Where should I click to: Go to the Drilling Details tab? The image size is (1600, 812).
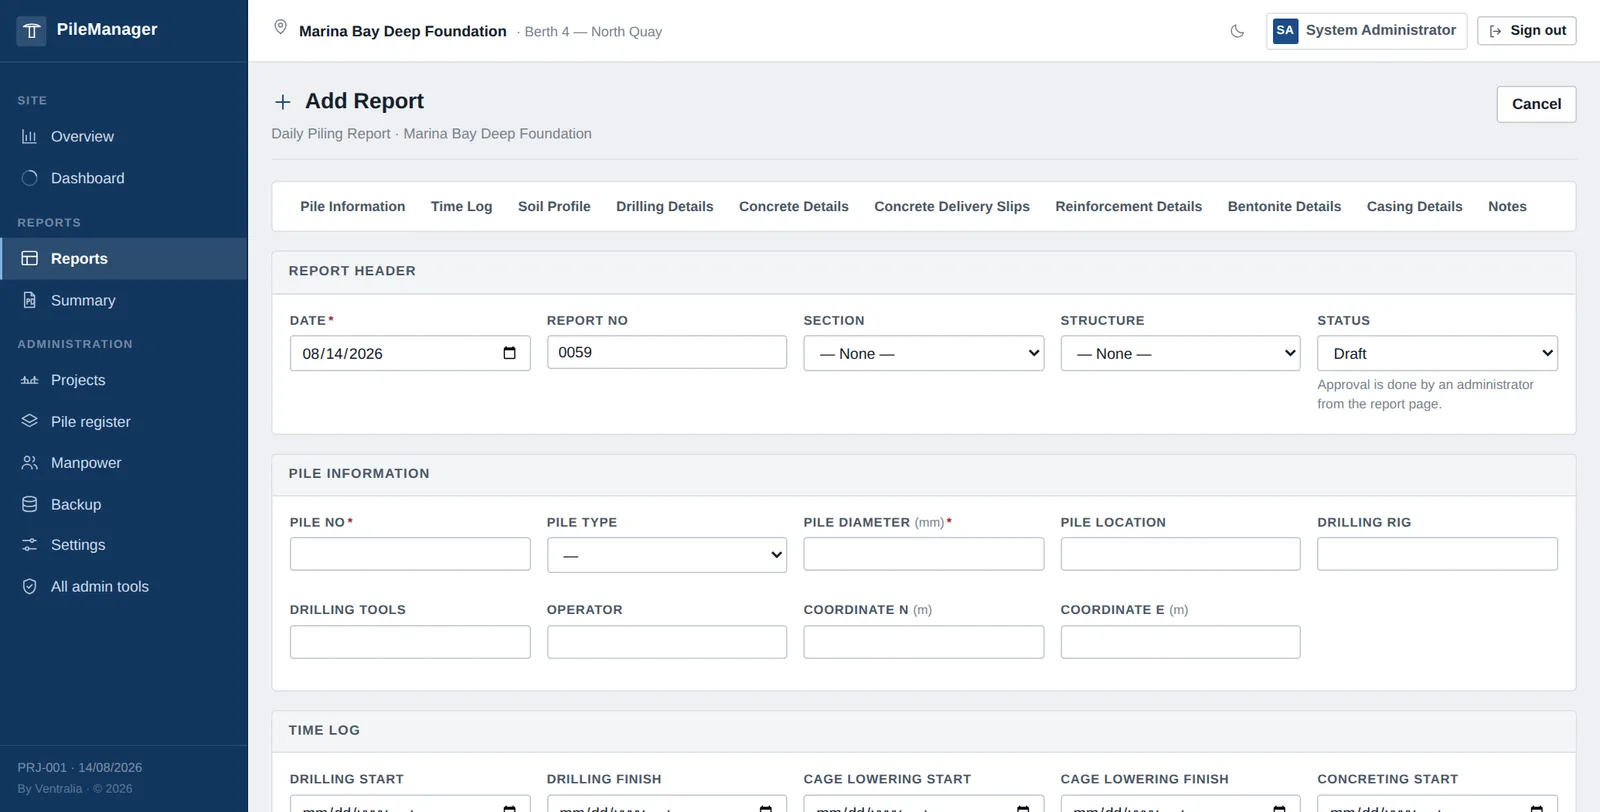point(665,207)
